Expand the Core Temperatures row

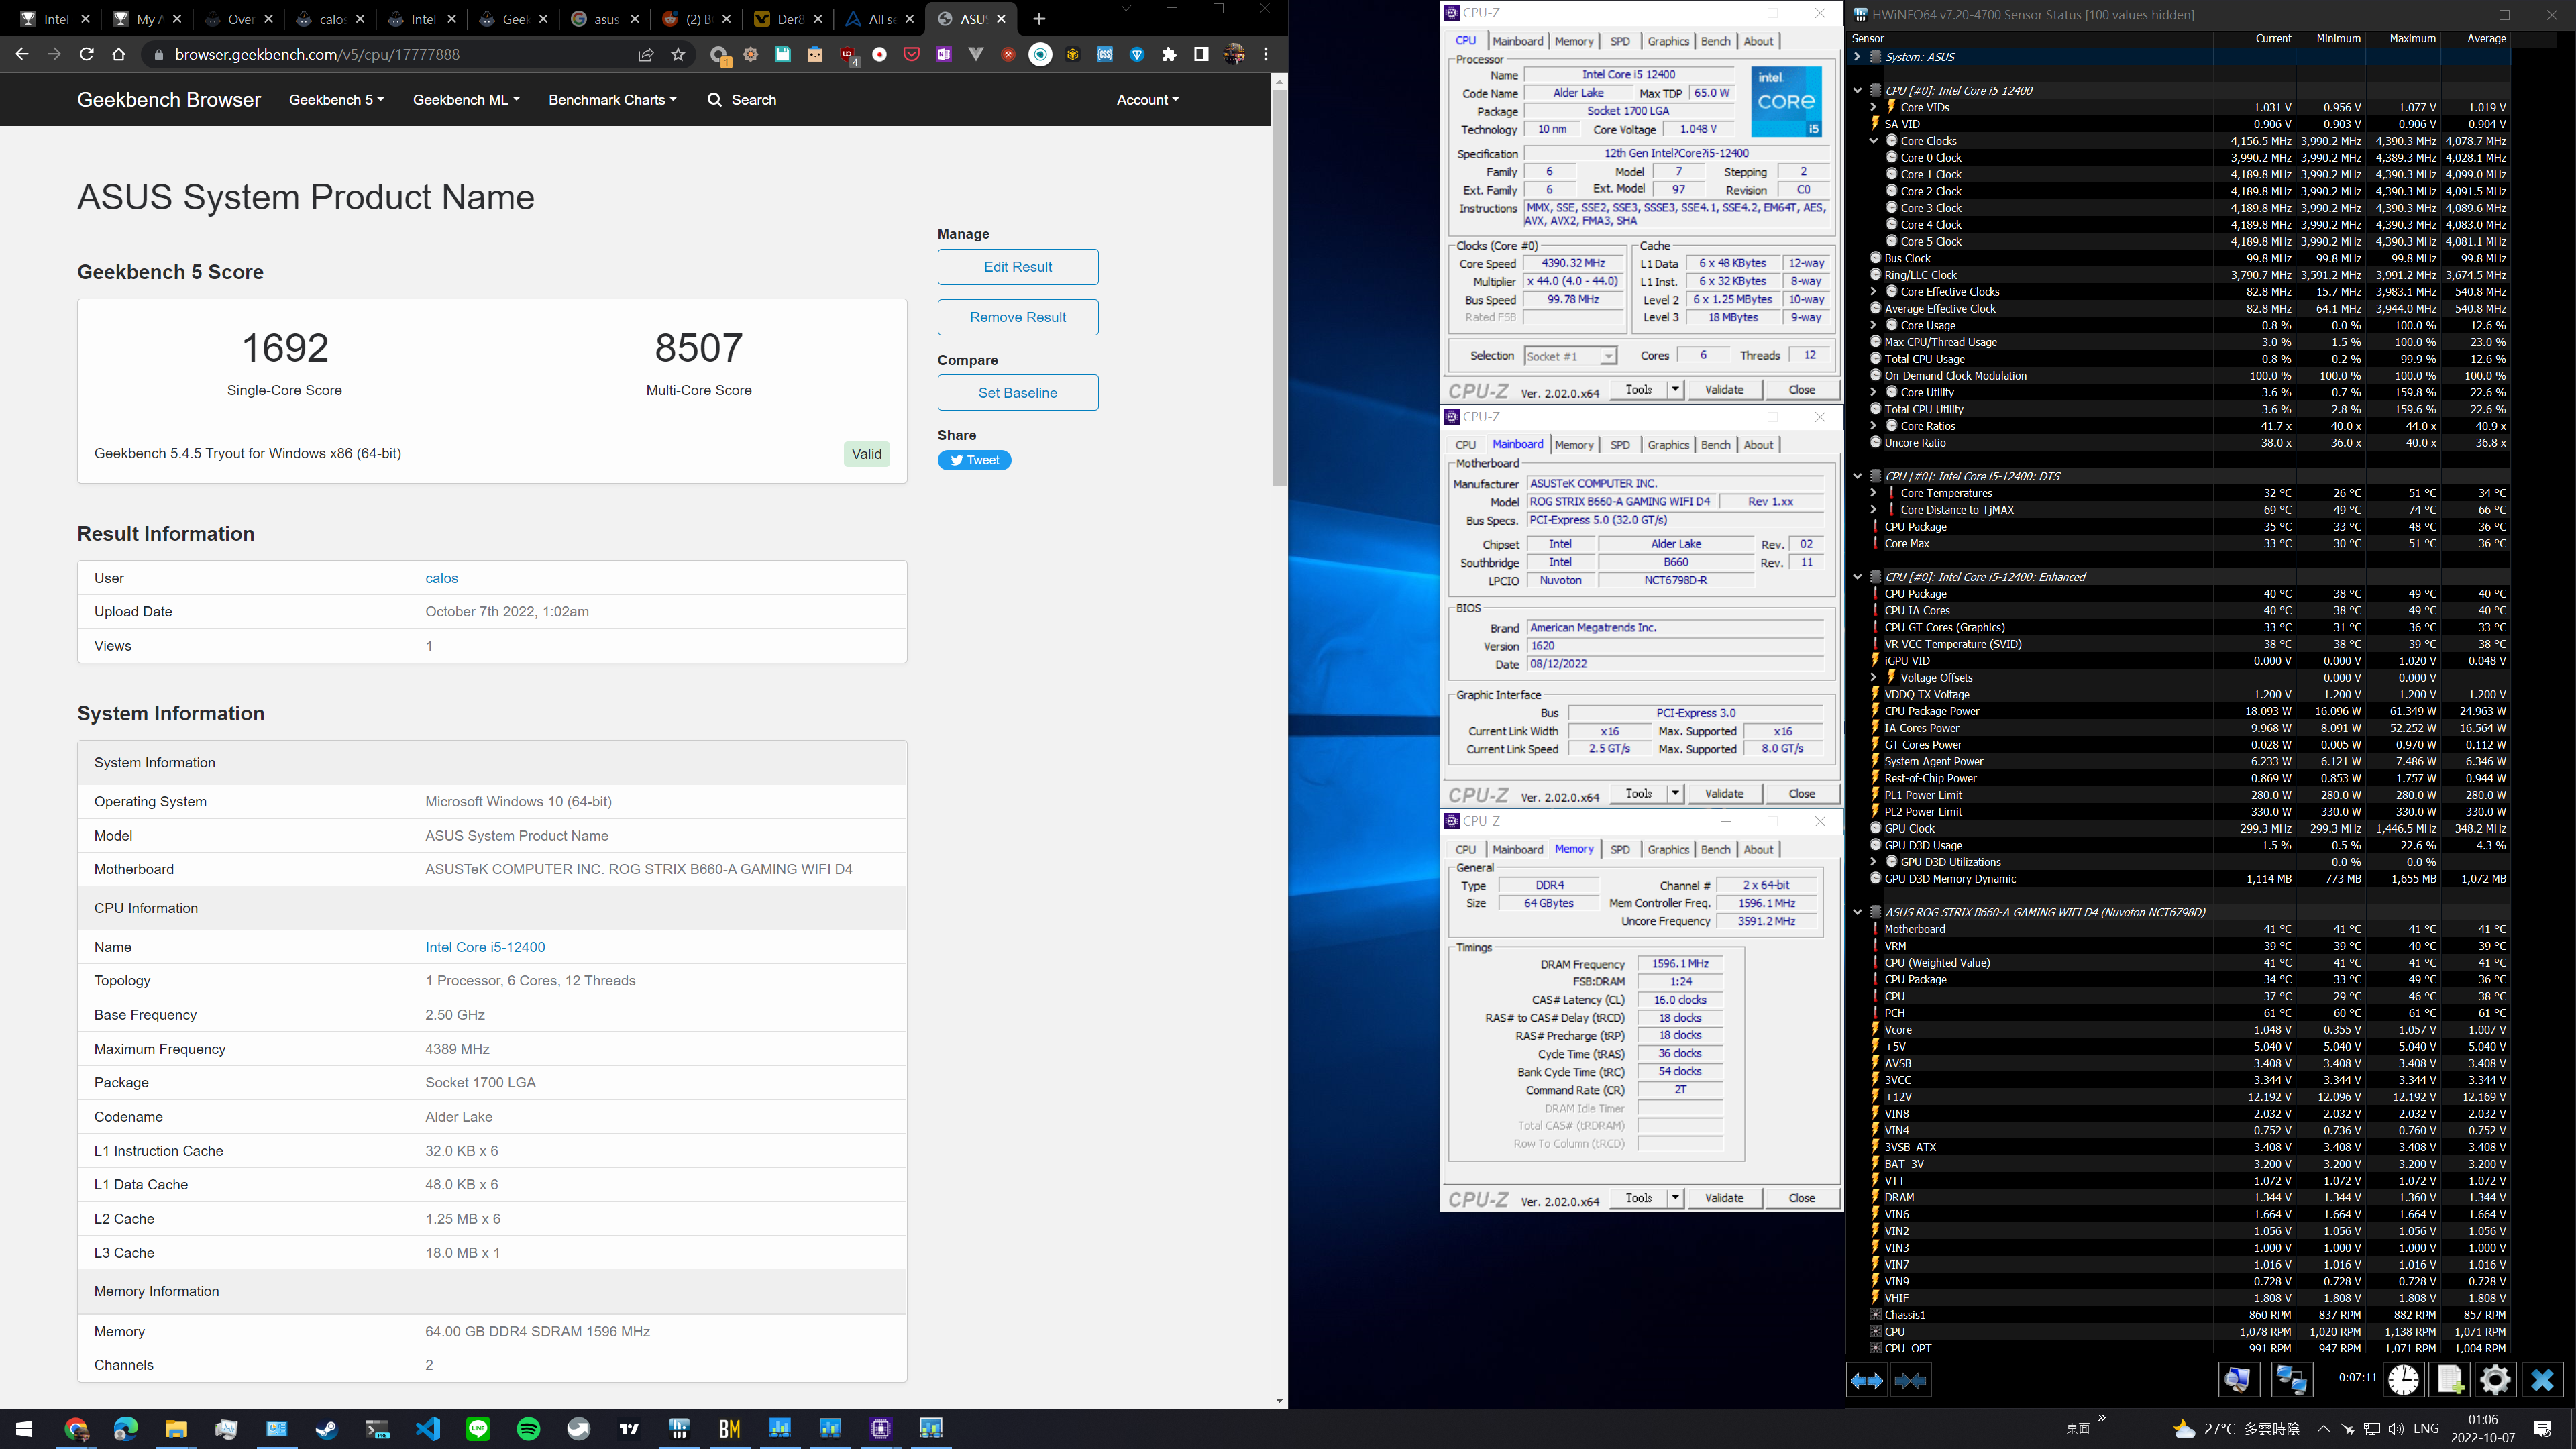tap(1873, 493)
